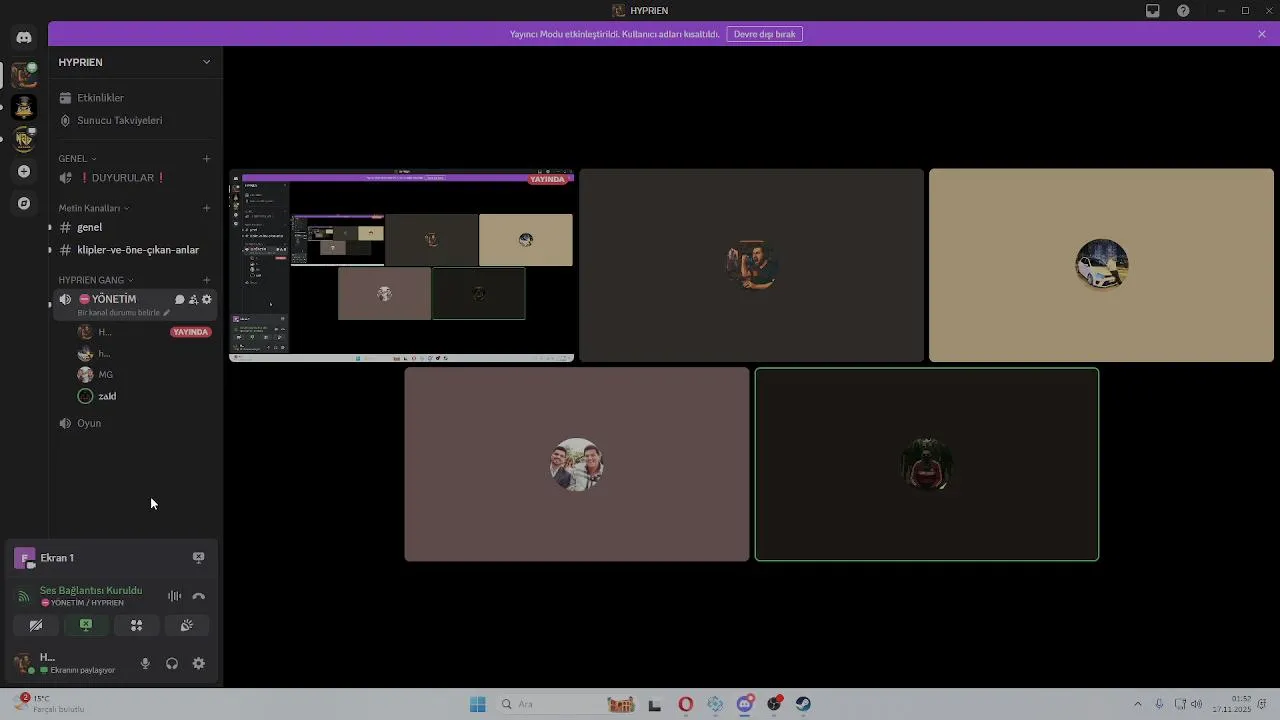This screenshot has height=720, width=1280.
Task: Click the Add a Server plus icon
Action: pos(24,171)
